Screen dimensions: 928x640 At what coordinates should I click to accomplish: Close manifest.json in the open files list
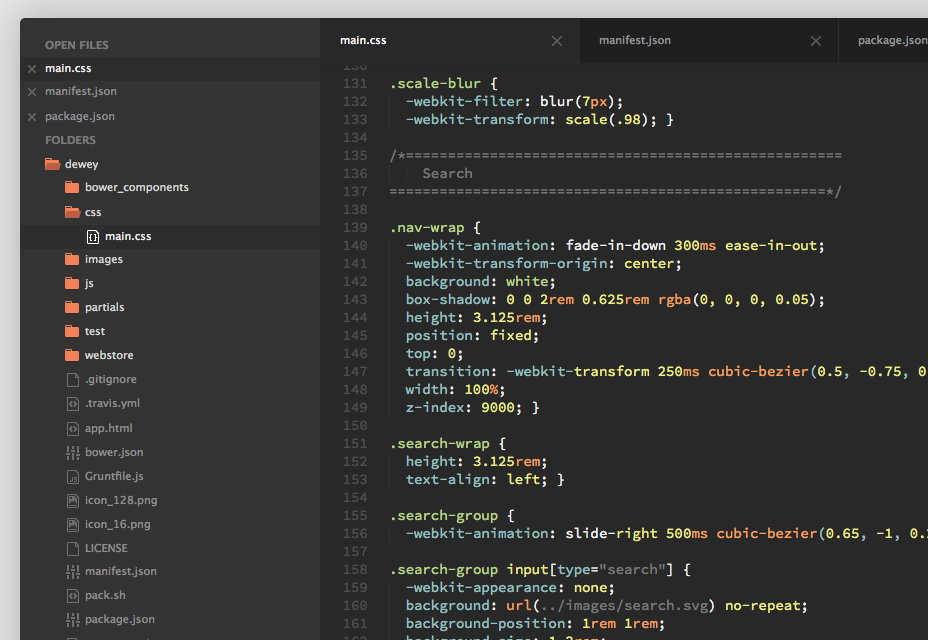32,92
